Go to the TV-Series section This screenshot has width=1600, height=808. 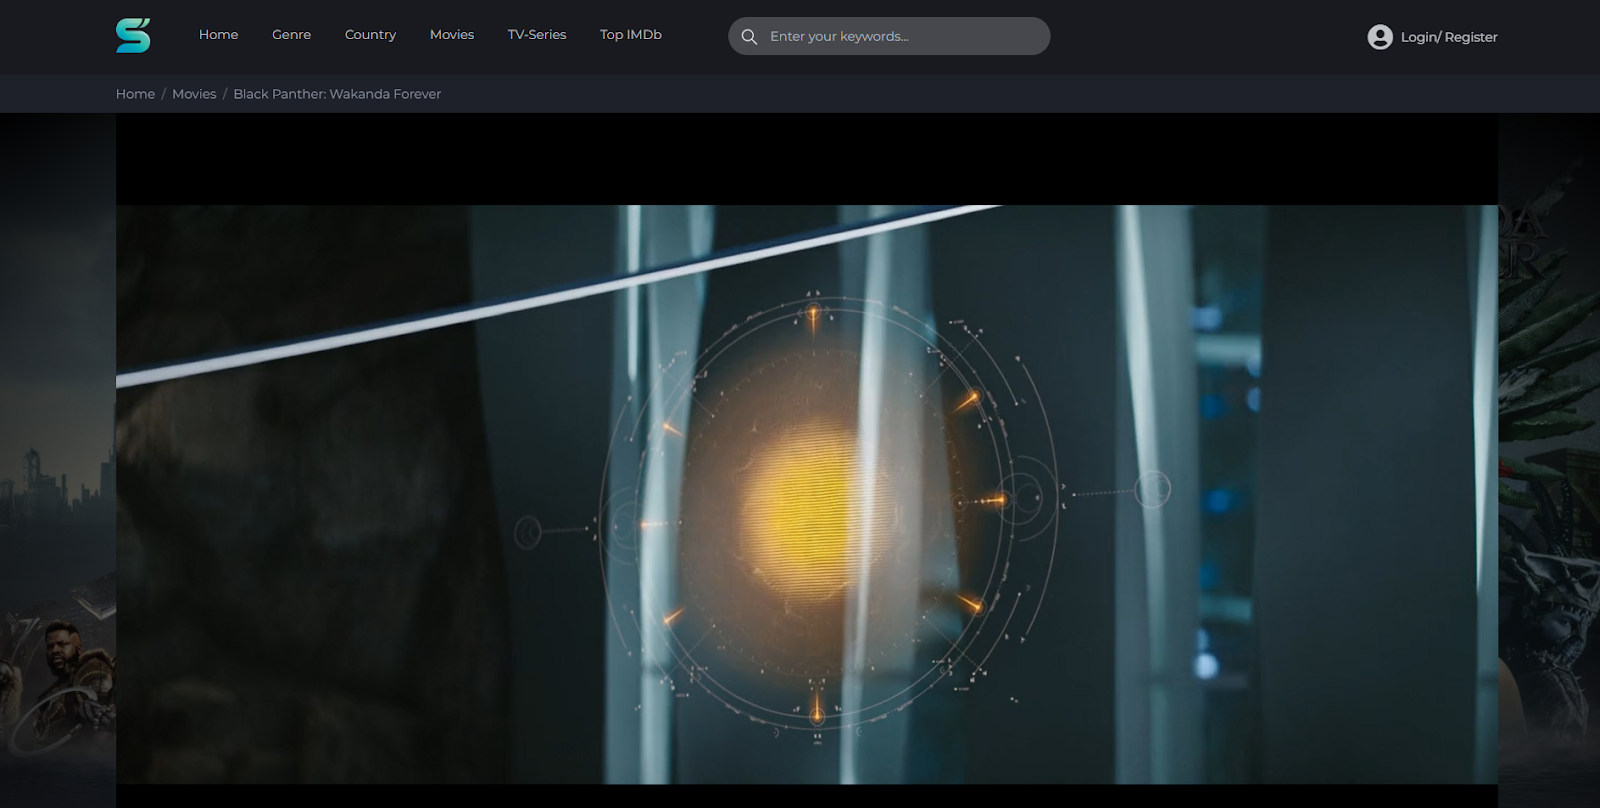[537, 35]
